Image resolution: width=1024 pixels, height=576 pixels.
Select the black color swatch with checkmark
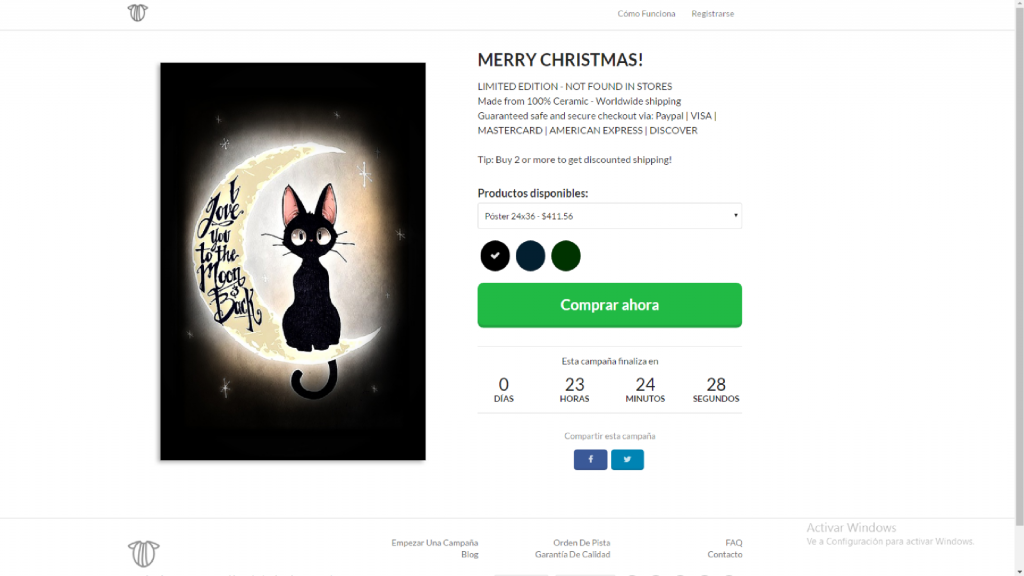(495, 256)
